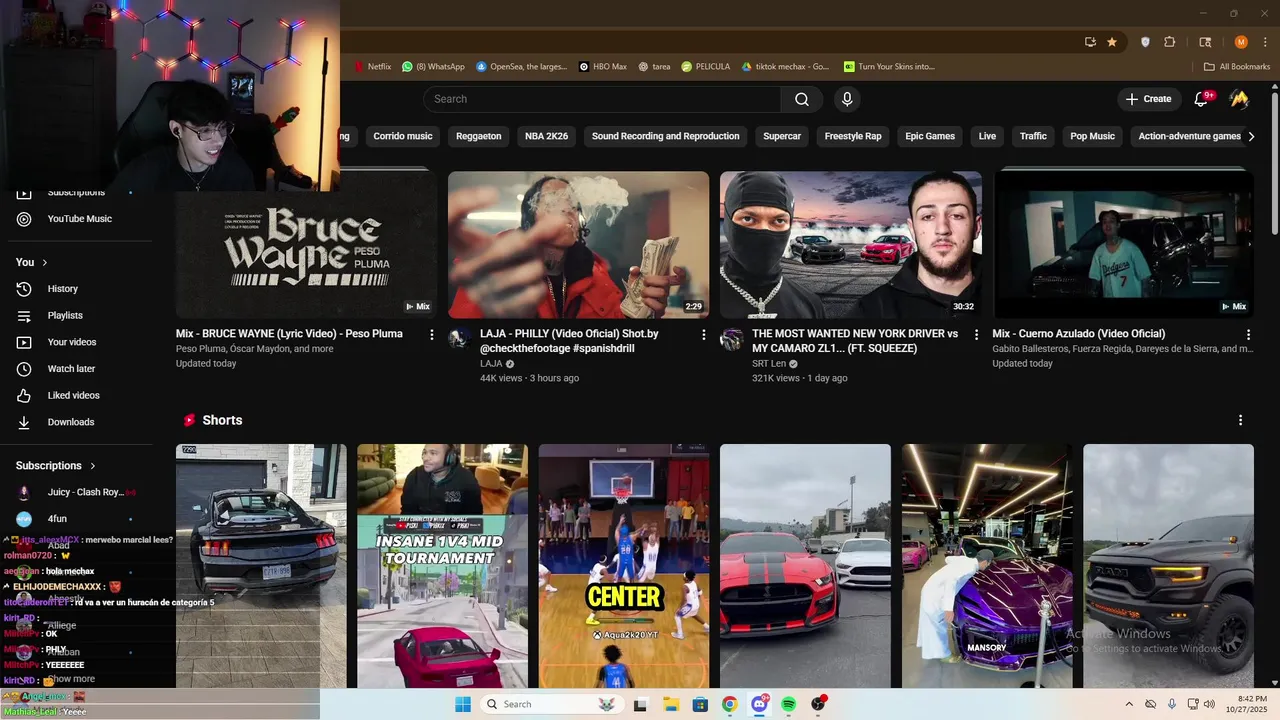Open more options for Bruce Wayne mix
Viewport: 1280px width, 720px height.
pyautogui.click(x=431, y=334)
